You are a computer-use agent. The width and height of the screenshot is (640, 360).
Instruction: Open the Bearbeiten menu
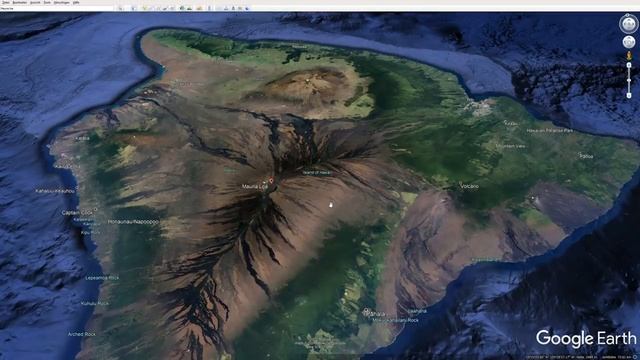(x=20, y=2)
